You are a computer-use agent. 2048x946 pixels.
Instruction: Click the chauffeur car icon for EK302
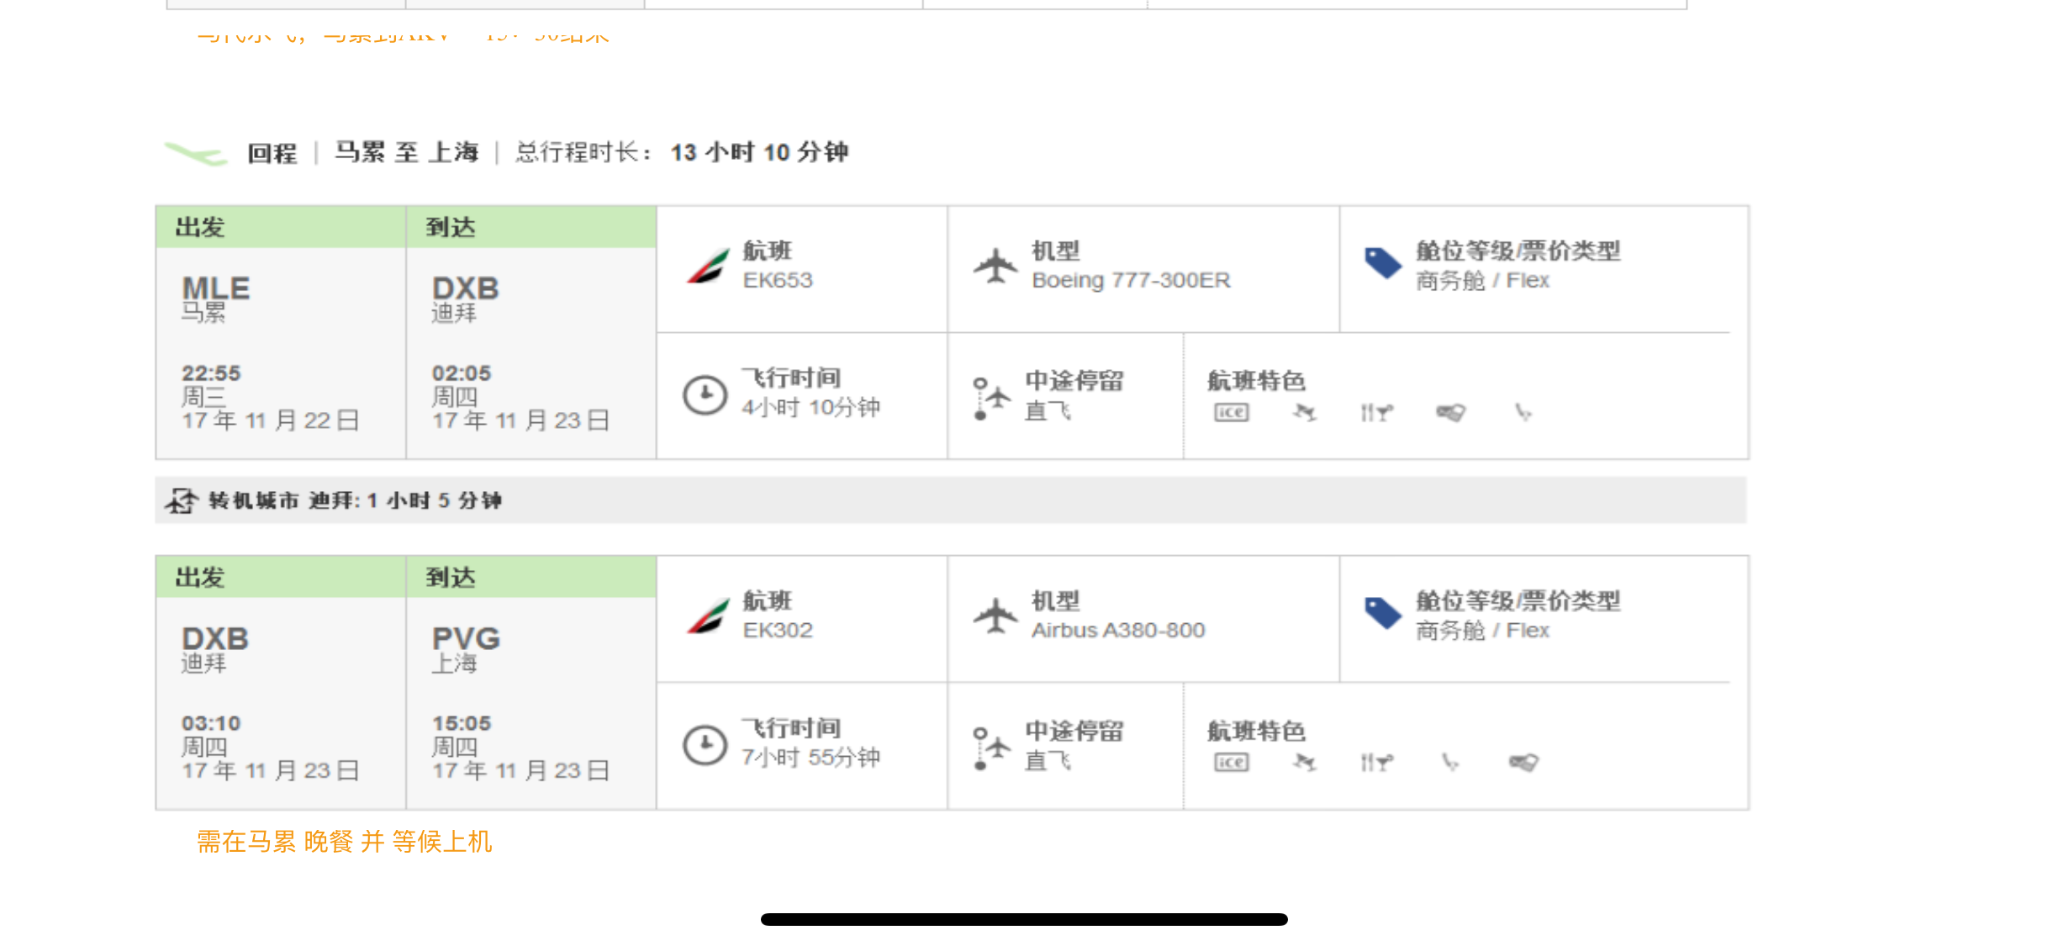point(1523,762)
